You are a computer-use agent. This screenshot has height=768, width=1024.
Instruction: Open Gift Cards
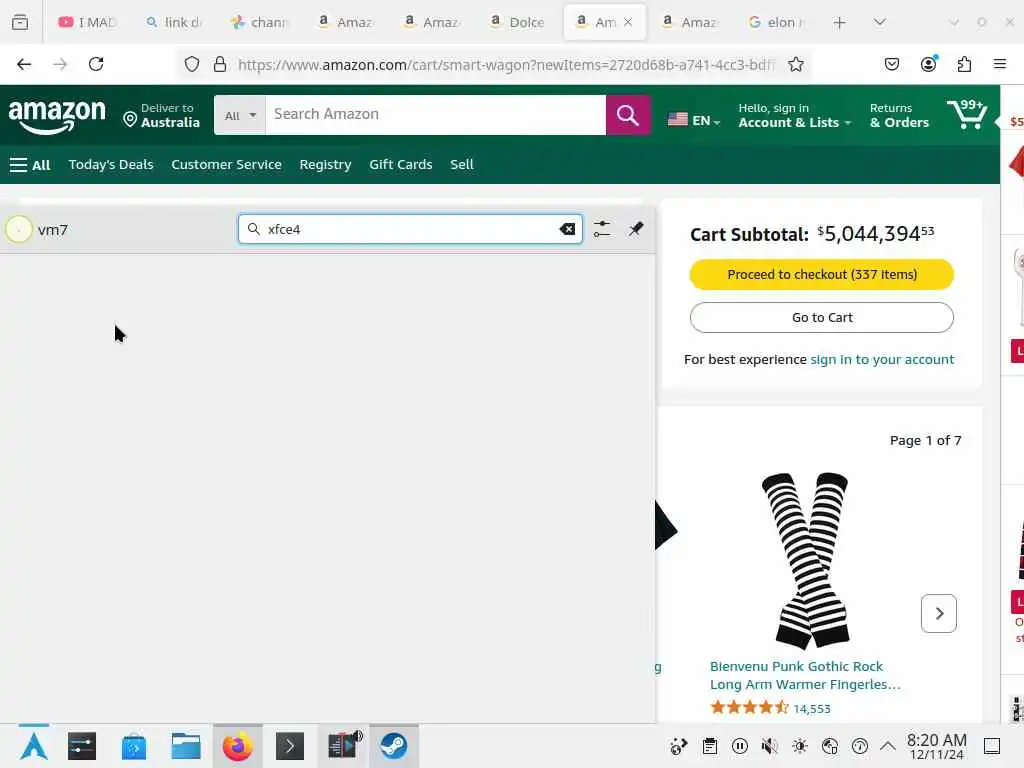click(x=401, y=165)
